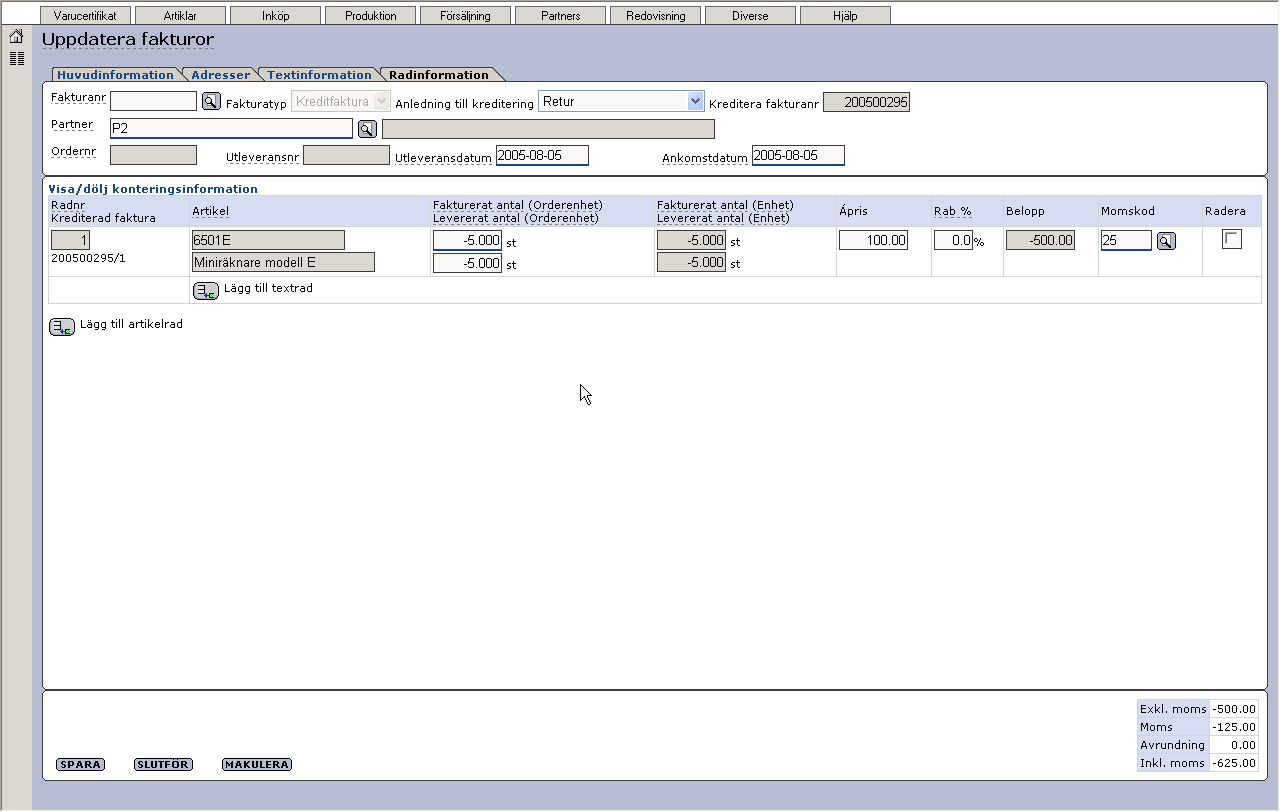Edit Fakturerat antal (Orderenhet) field

coord(467,240)
